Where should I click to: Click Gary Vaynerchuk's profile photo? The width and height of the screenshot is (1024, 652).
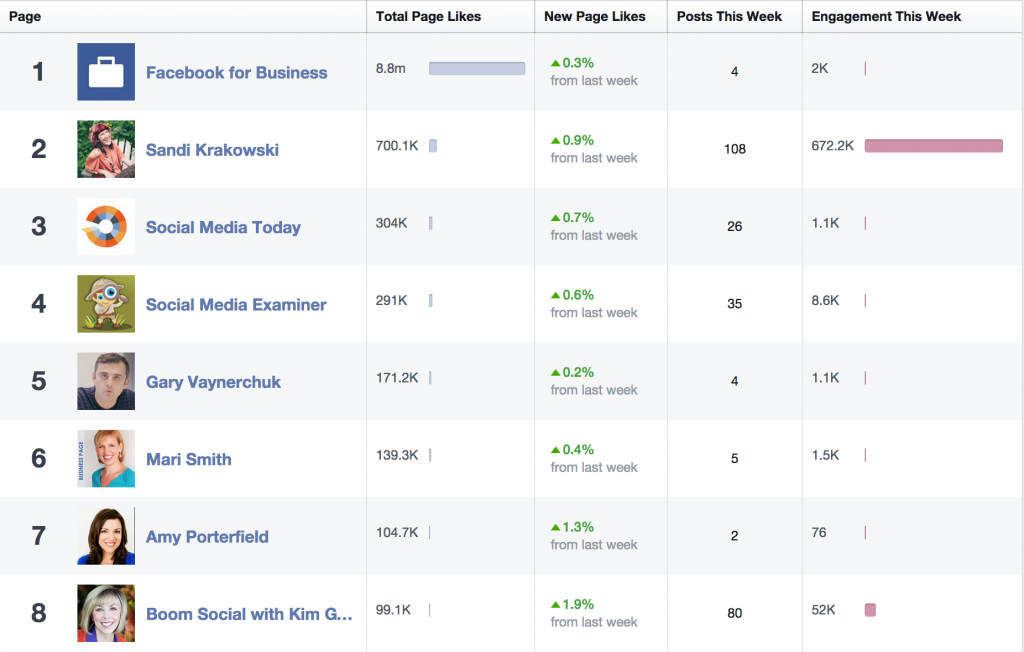click(105, 381)
